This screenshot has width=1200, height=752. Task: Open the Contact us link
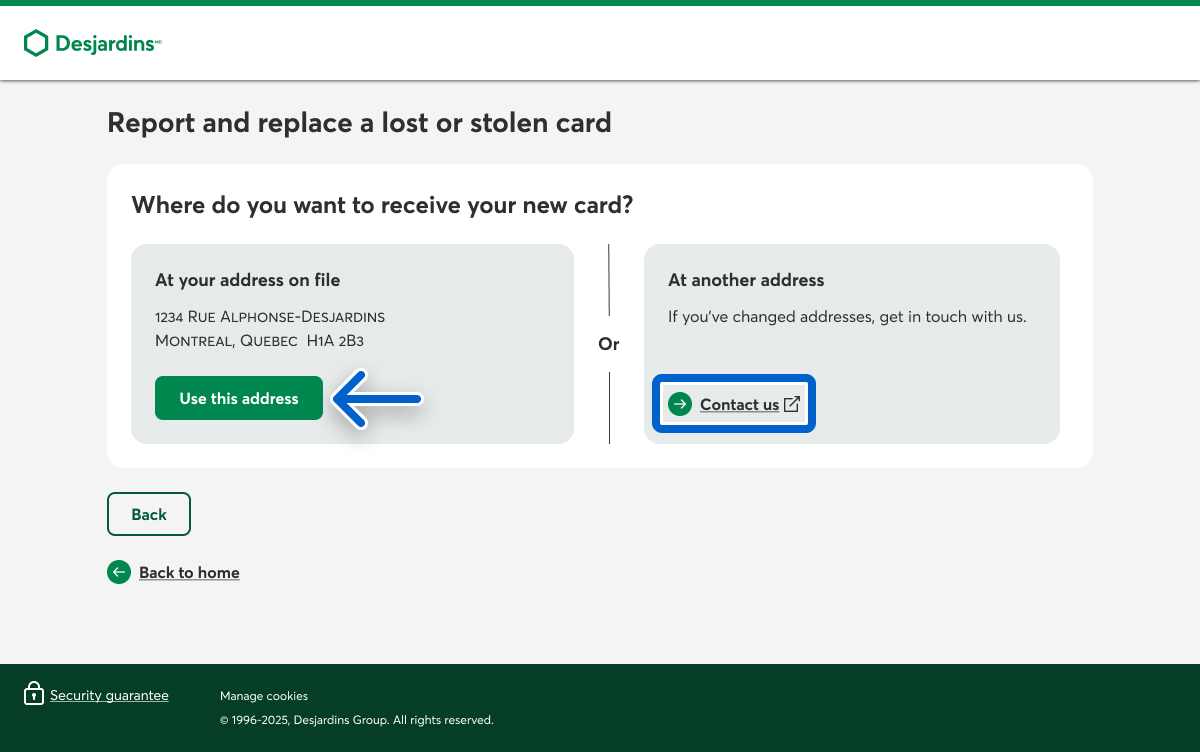[x=739, y=405]
